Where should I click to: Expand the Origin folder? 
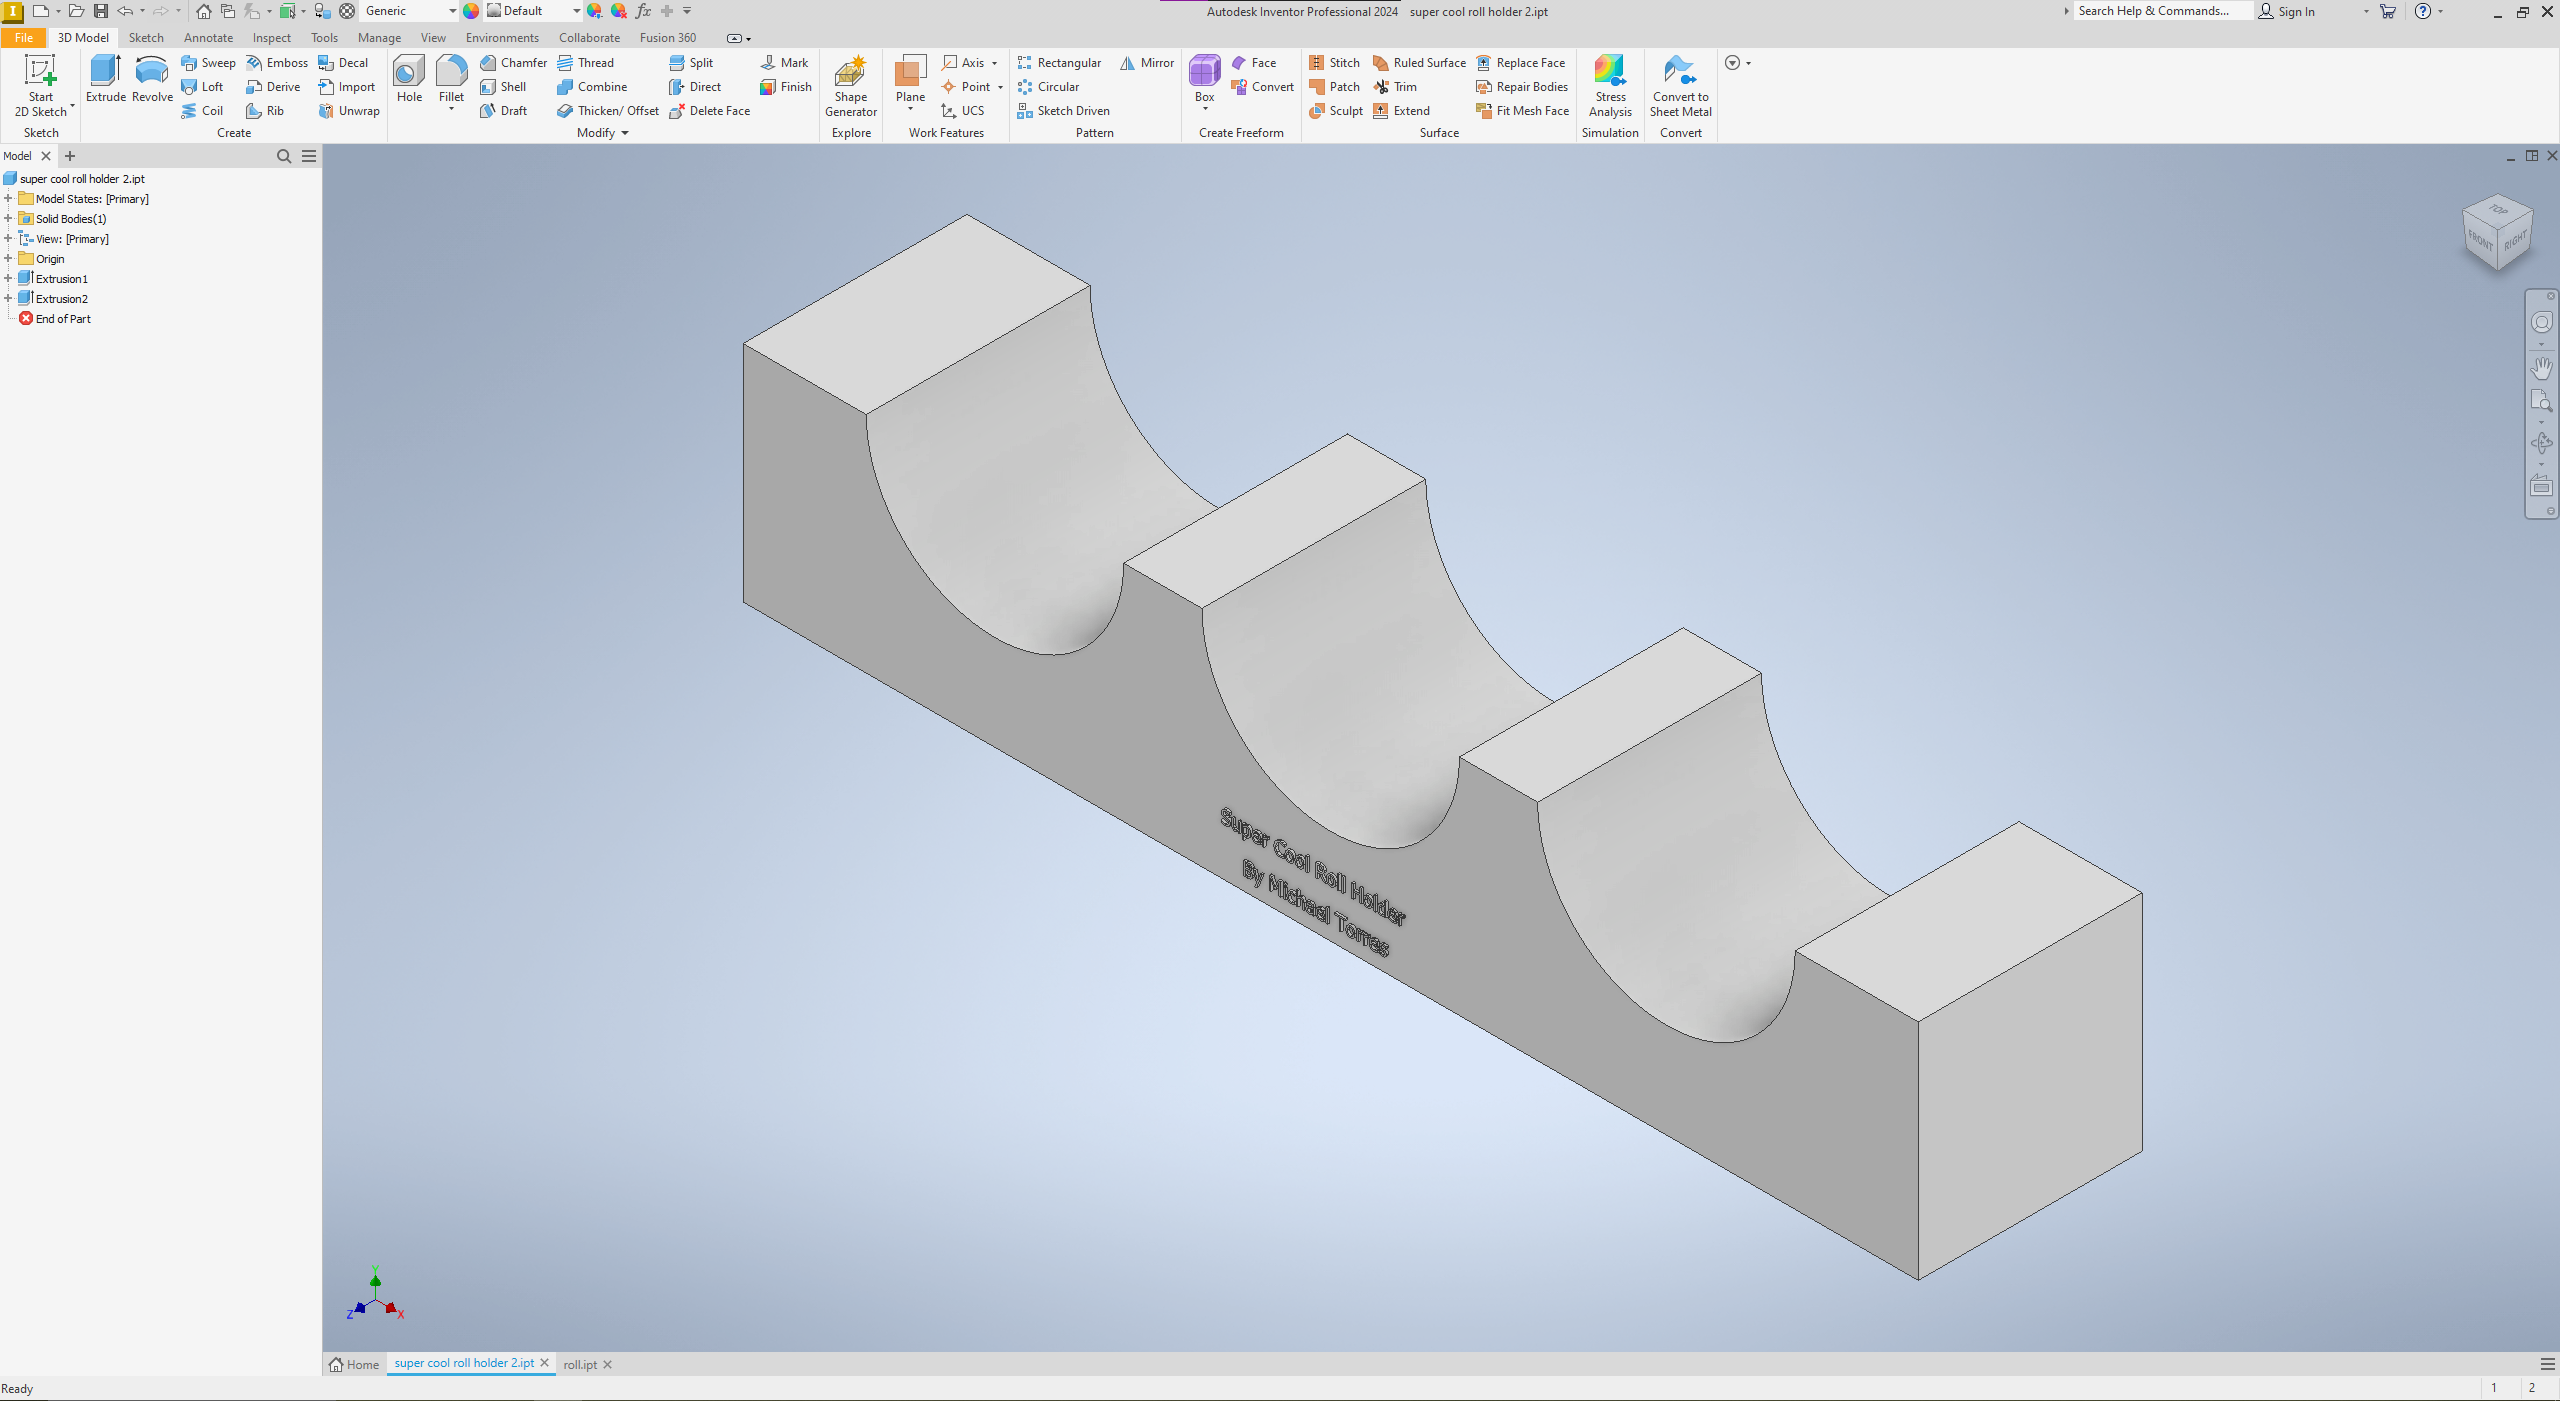coord(8,259)
